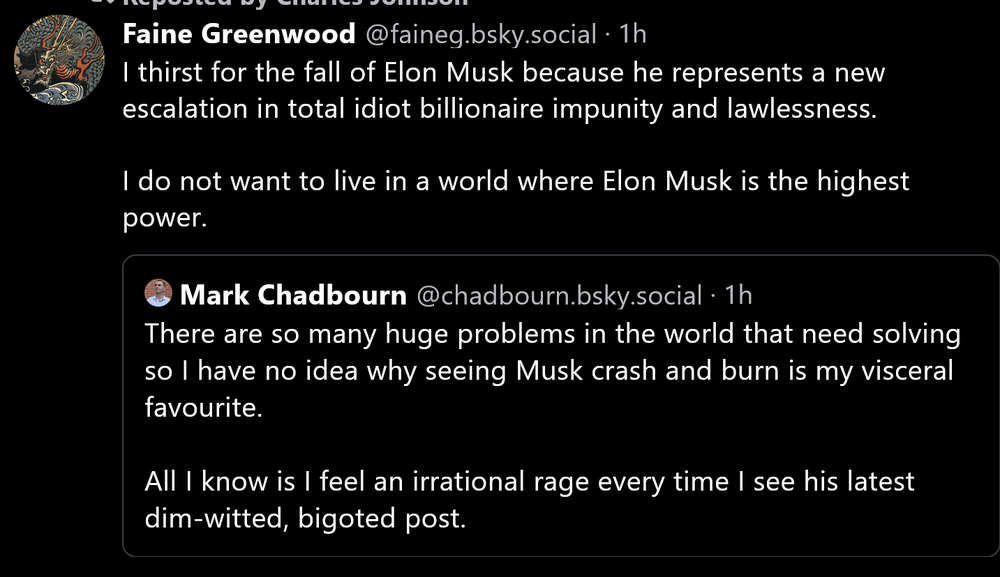Click Mark Chadbourn's small profile avatar

click(158, 293)
